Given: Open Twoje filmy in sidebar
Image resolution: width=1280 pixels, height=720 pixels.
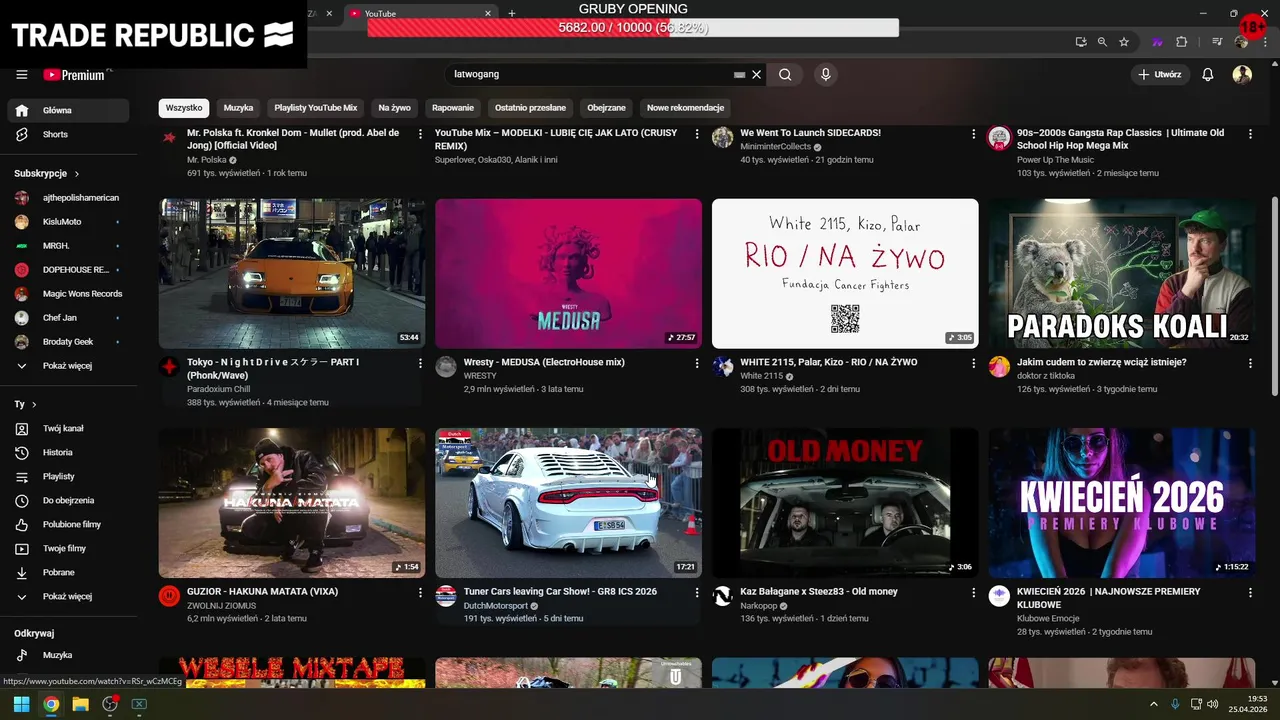Looking at the screenshot, I should pyautogui.click(x=68, y=548).
